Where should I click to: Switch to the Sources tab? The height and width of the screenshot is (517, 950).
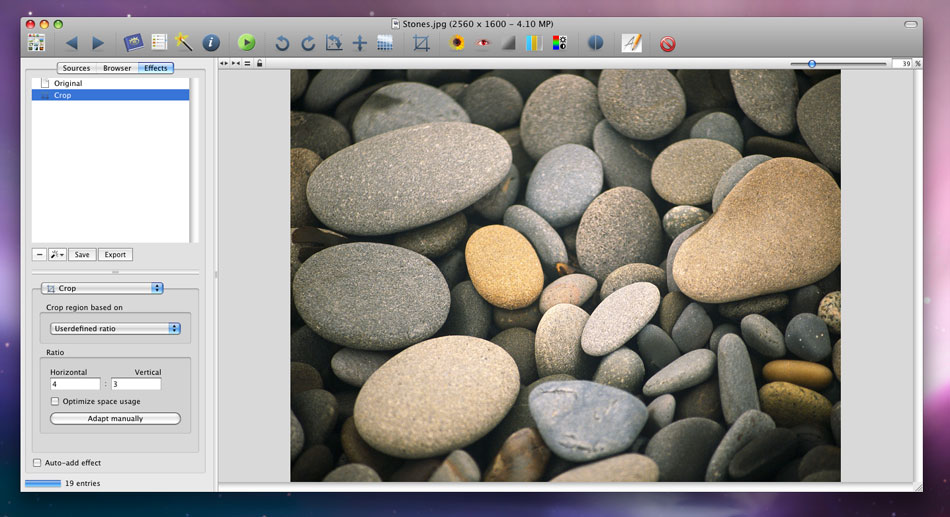(76, 68)
